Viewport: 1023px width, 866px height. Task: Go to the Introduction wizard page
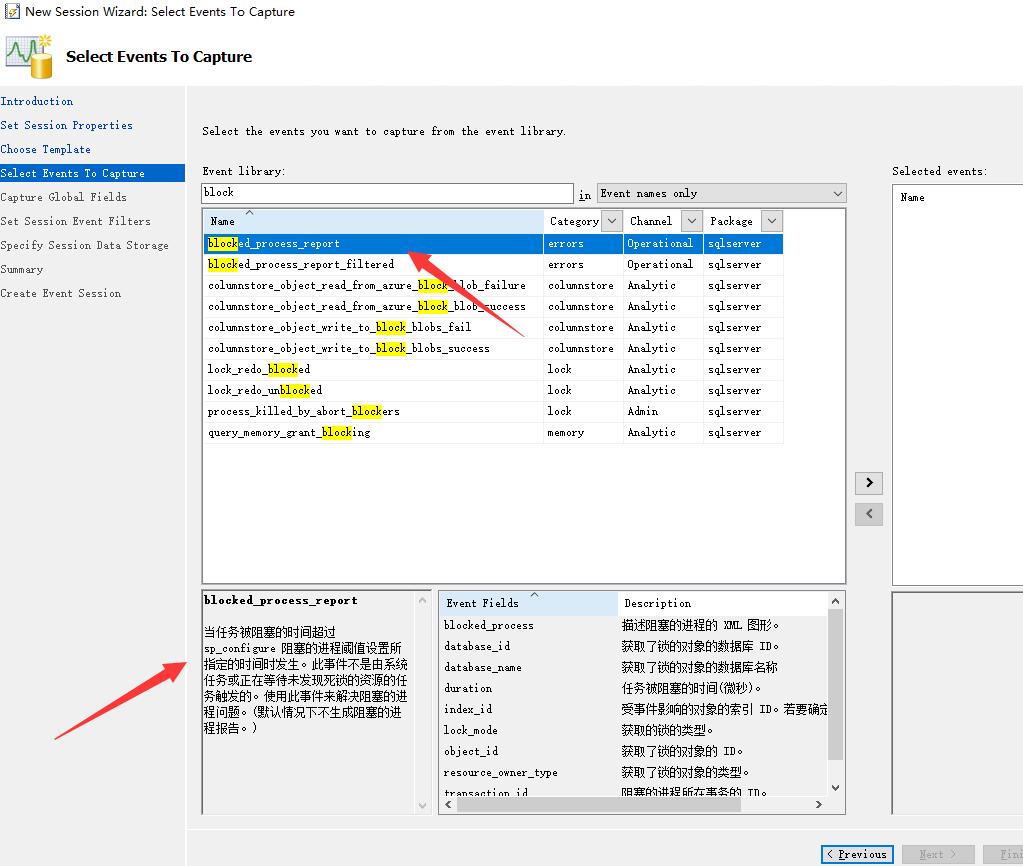coord(37,101)
